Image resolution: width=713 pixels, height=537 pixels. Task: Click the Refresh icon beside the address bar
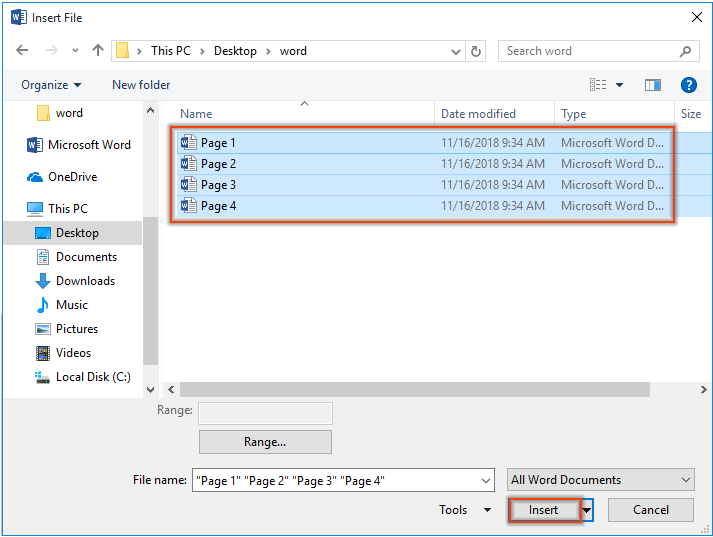[476, 51]
